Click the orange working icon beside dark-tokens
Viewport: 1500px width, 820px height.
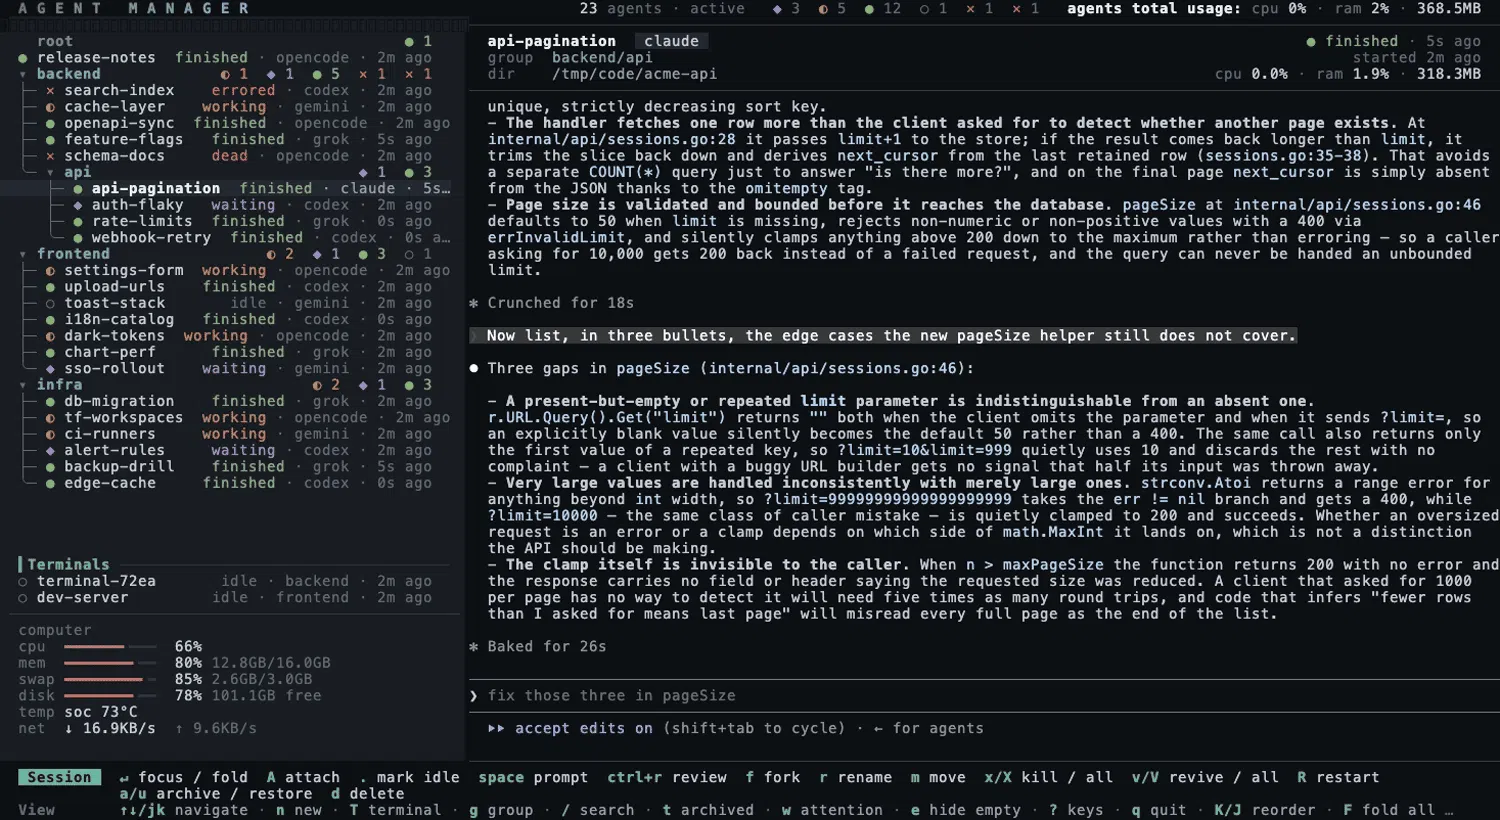click(x=50, y=336)
